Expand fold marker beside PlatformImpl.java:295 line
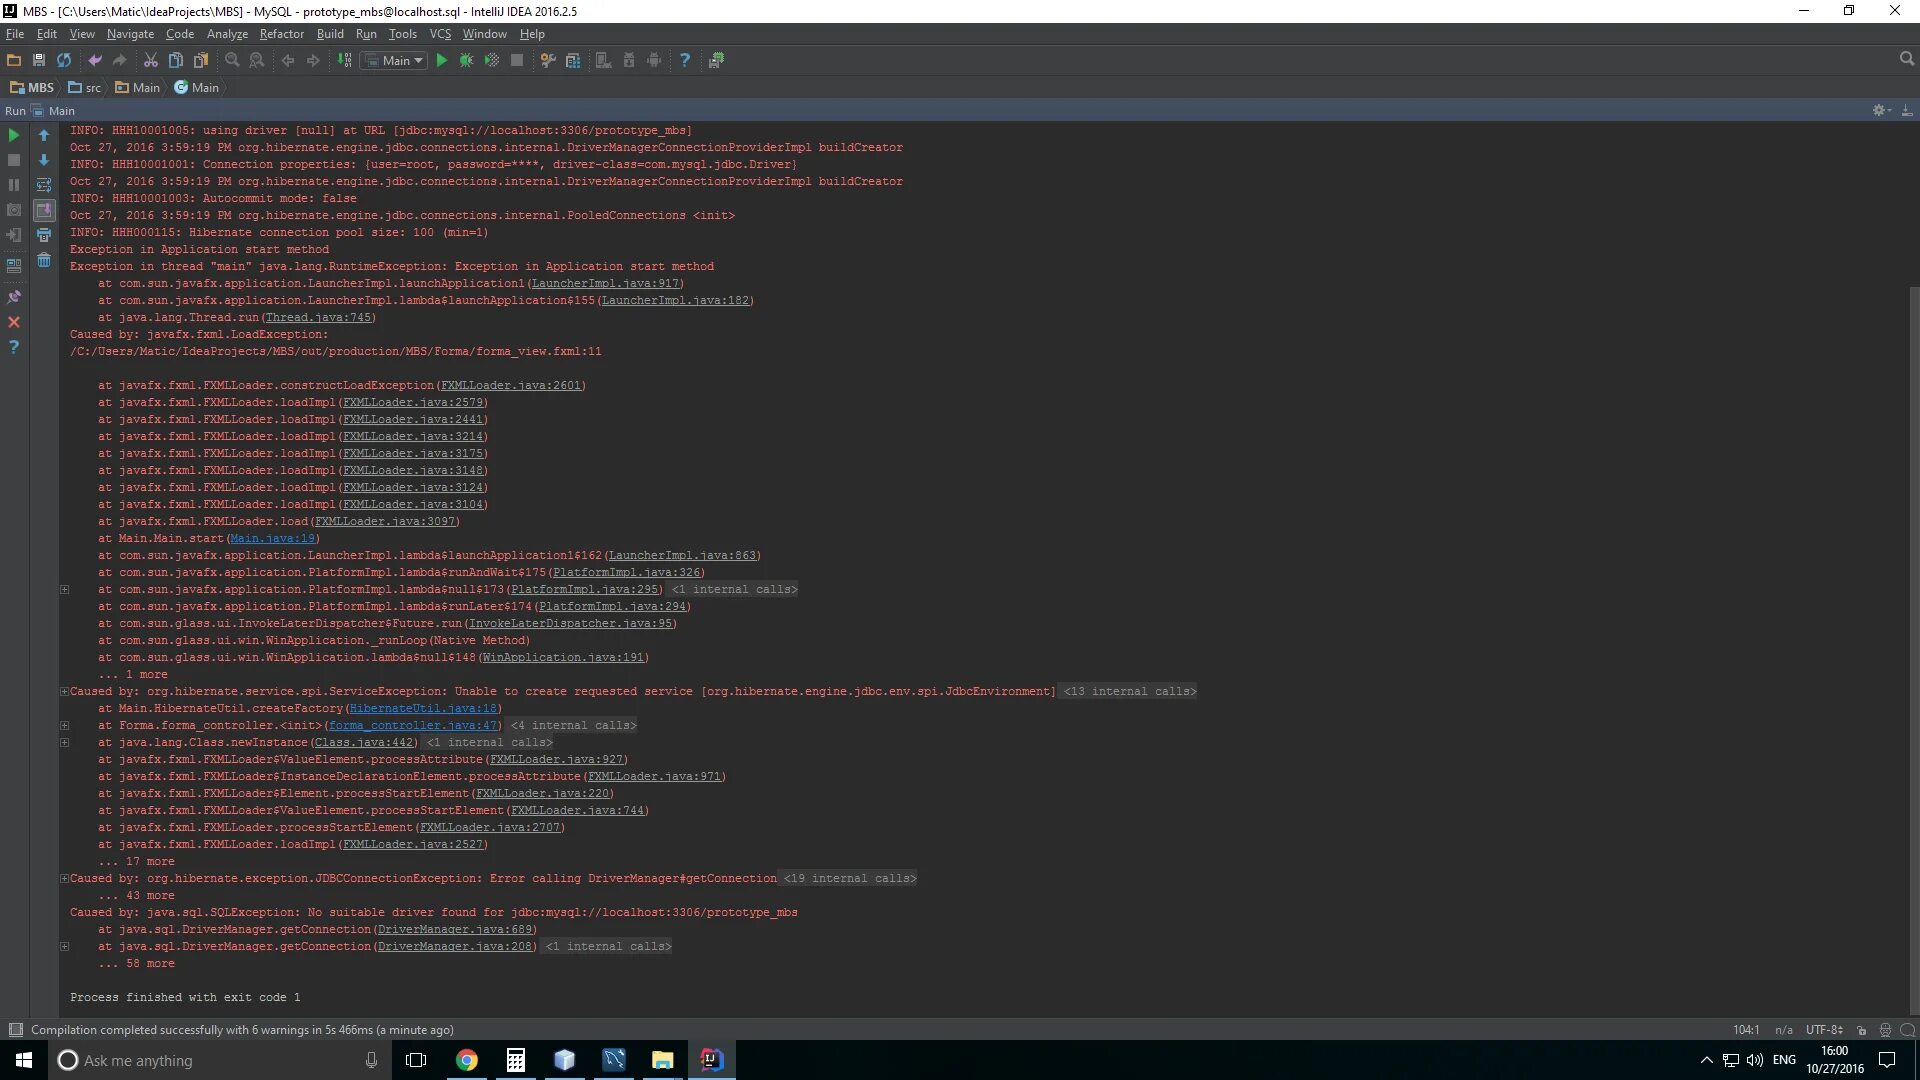The image size is (1920, 1080). click(x=65, y=589)
